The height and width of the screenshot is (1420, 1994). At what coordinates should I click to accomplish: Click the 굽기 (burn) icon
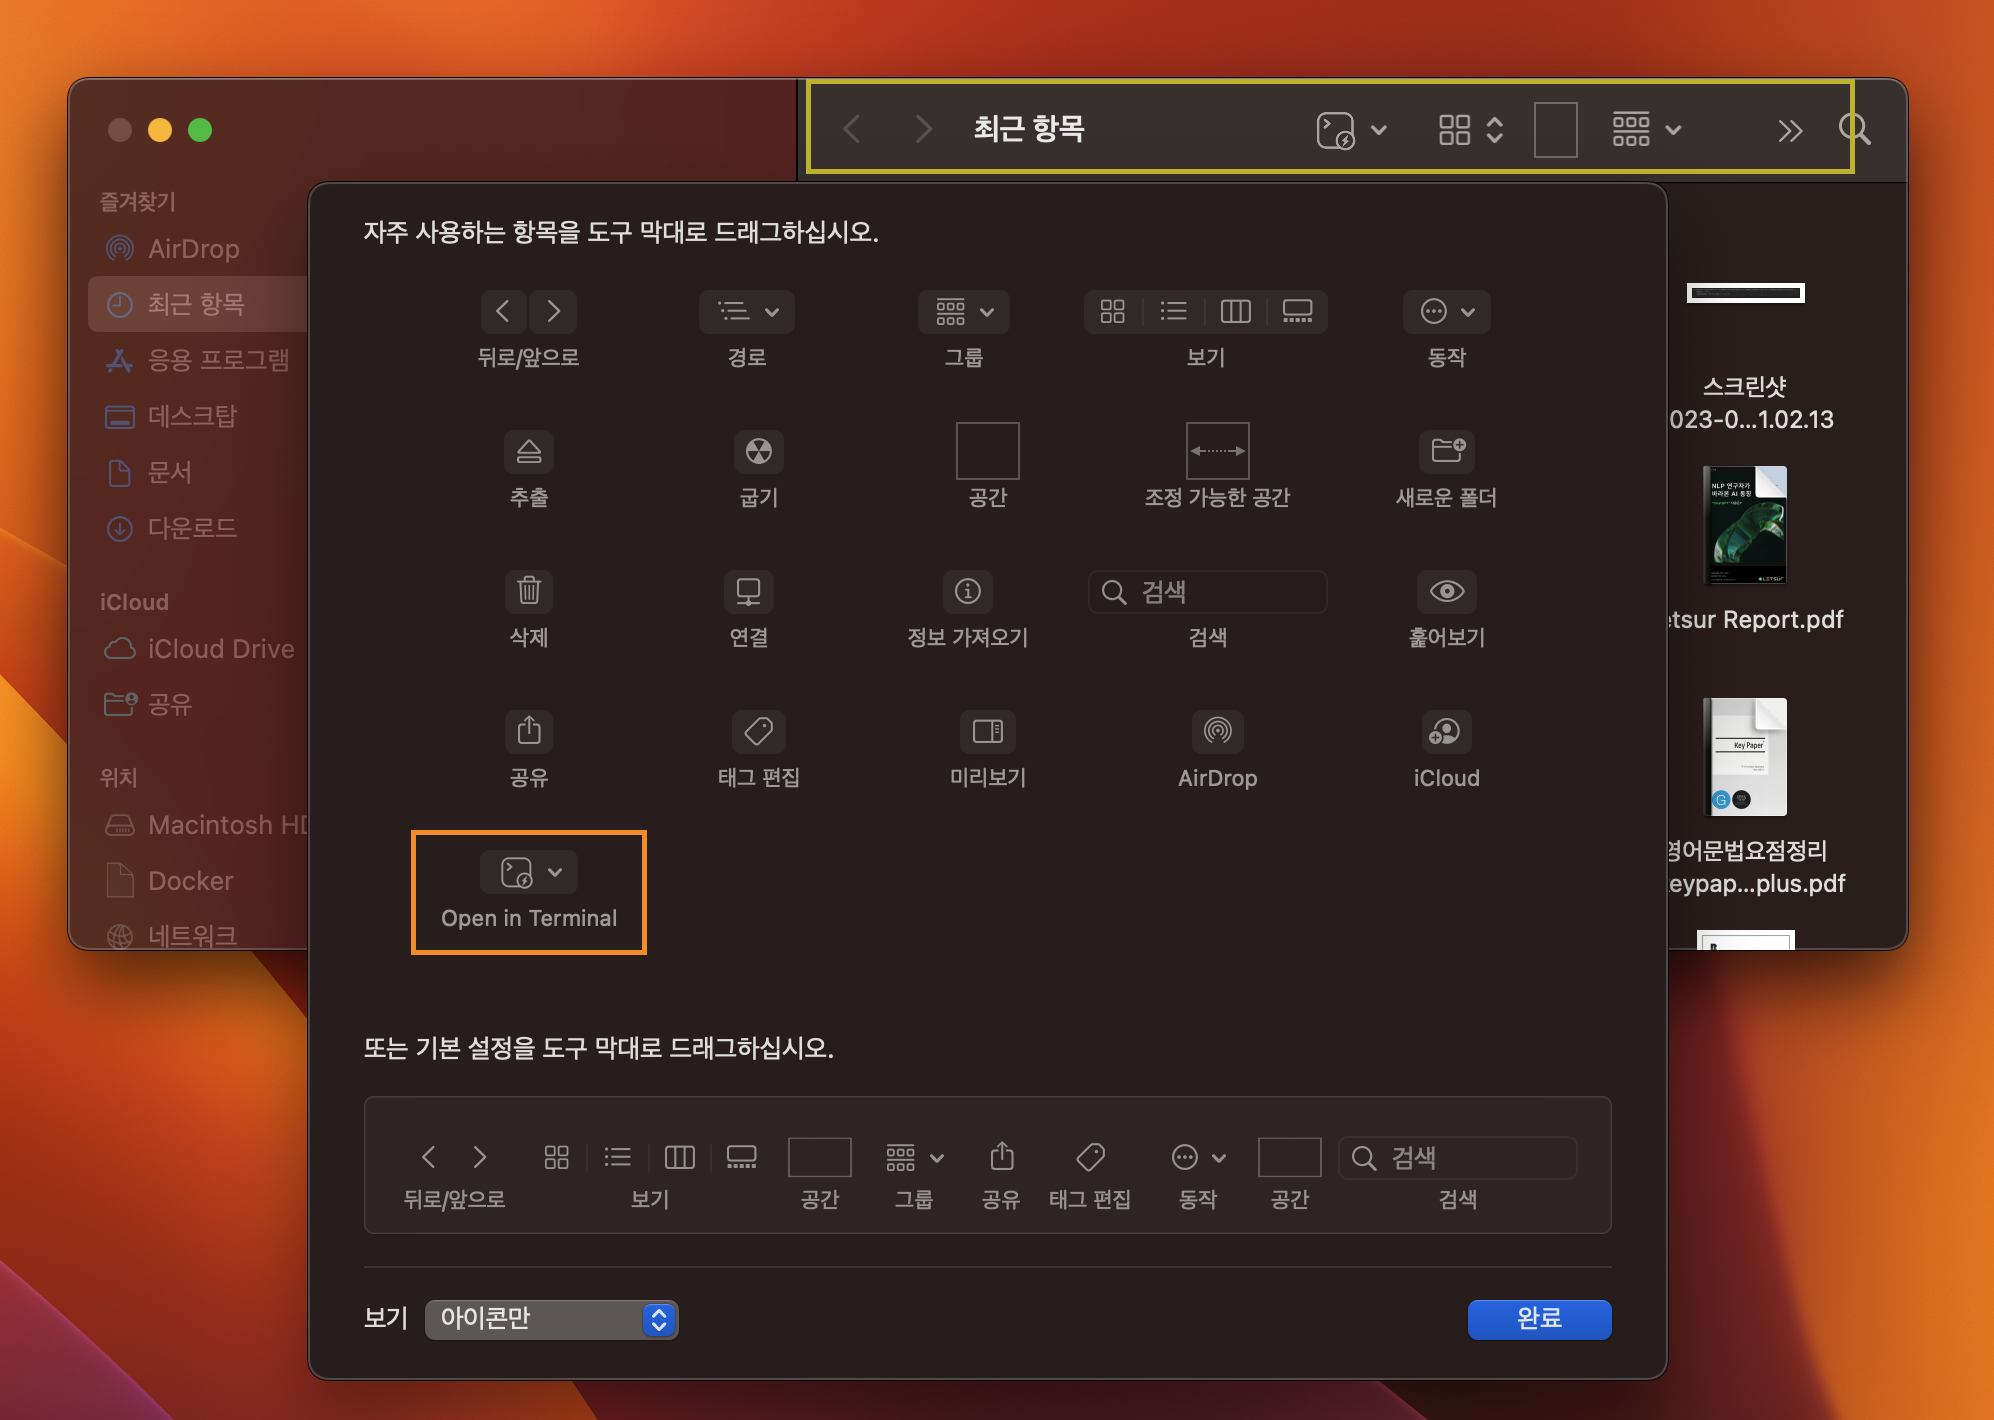pyautogui.click(x=758, y=451)
